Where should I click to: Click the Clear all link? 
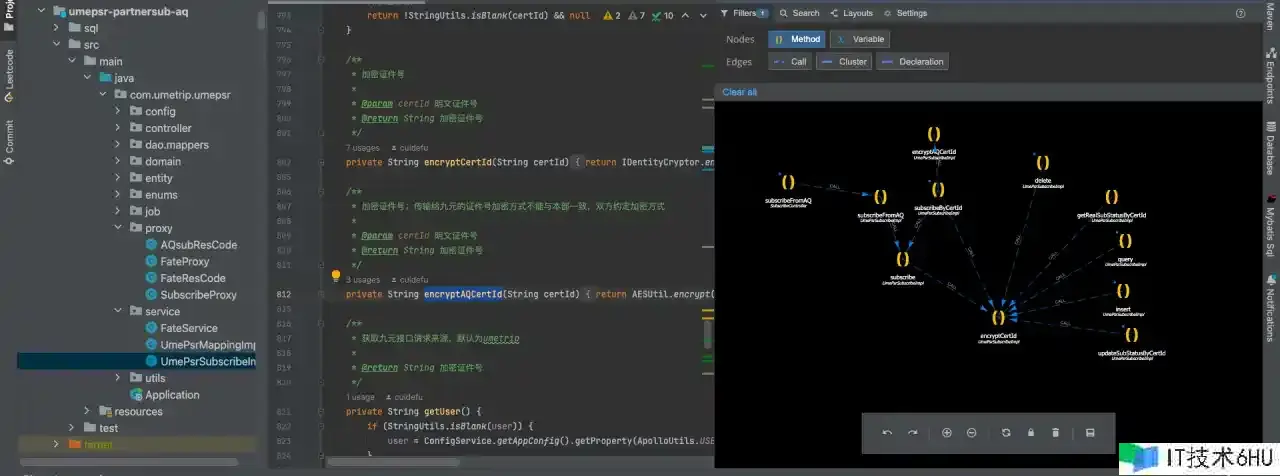point(739,92)
